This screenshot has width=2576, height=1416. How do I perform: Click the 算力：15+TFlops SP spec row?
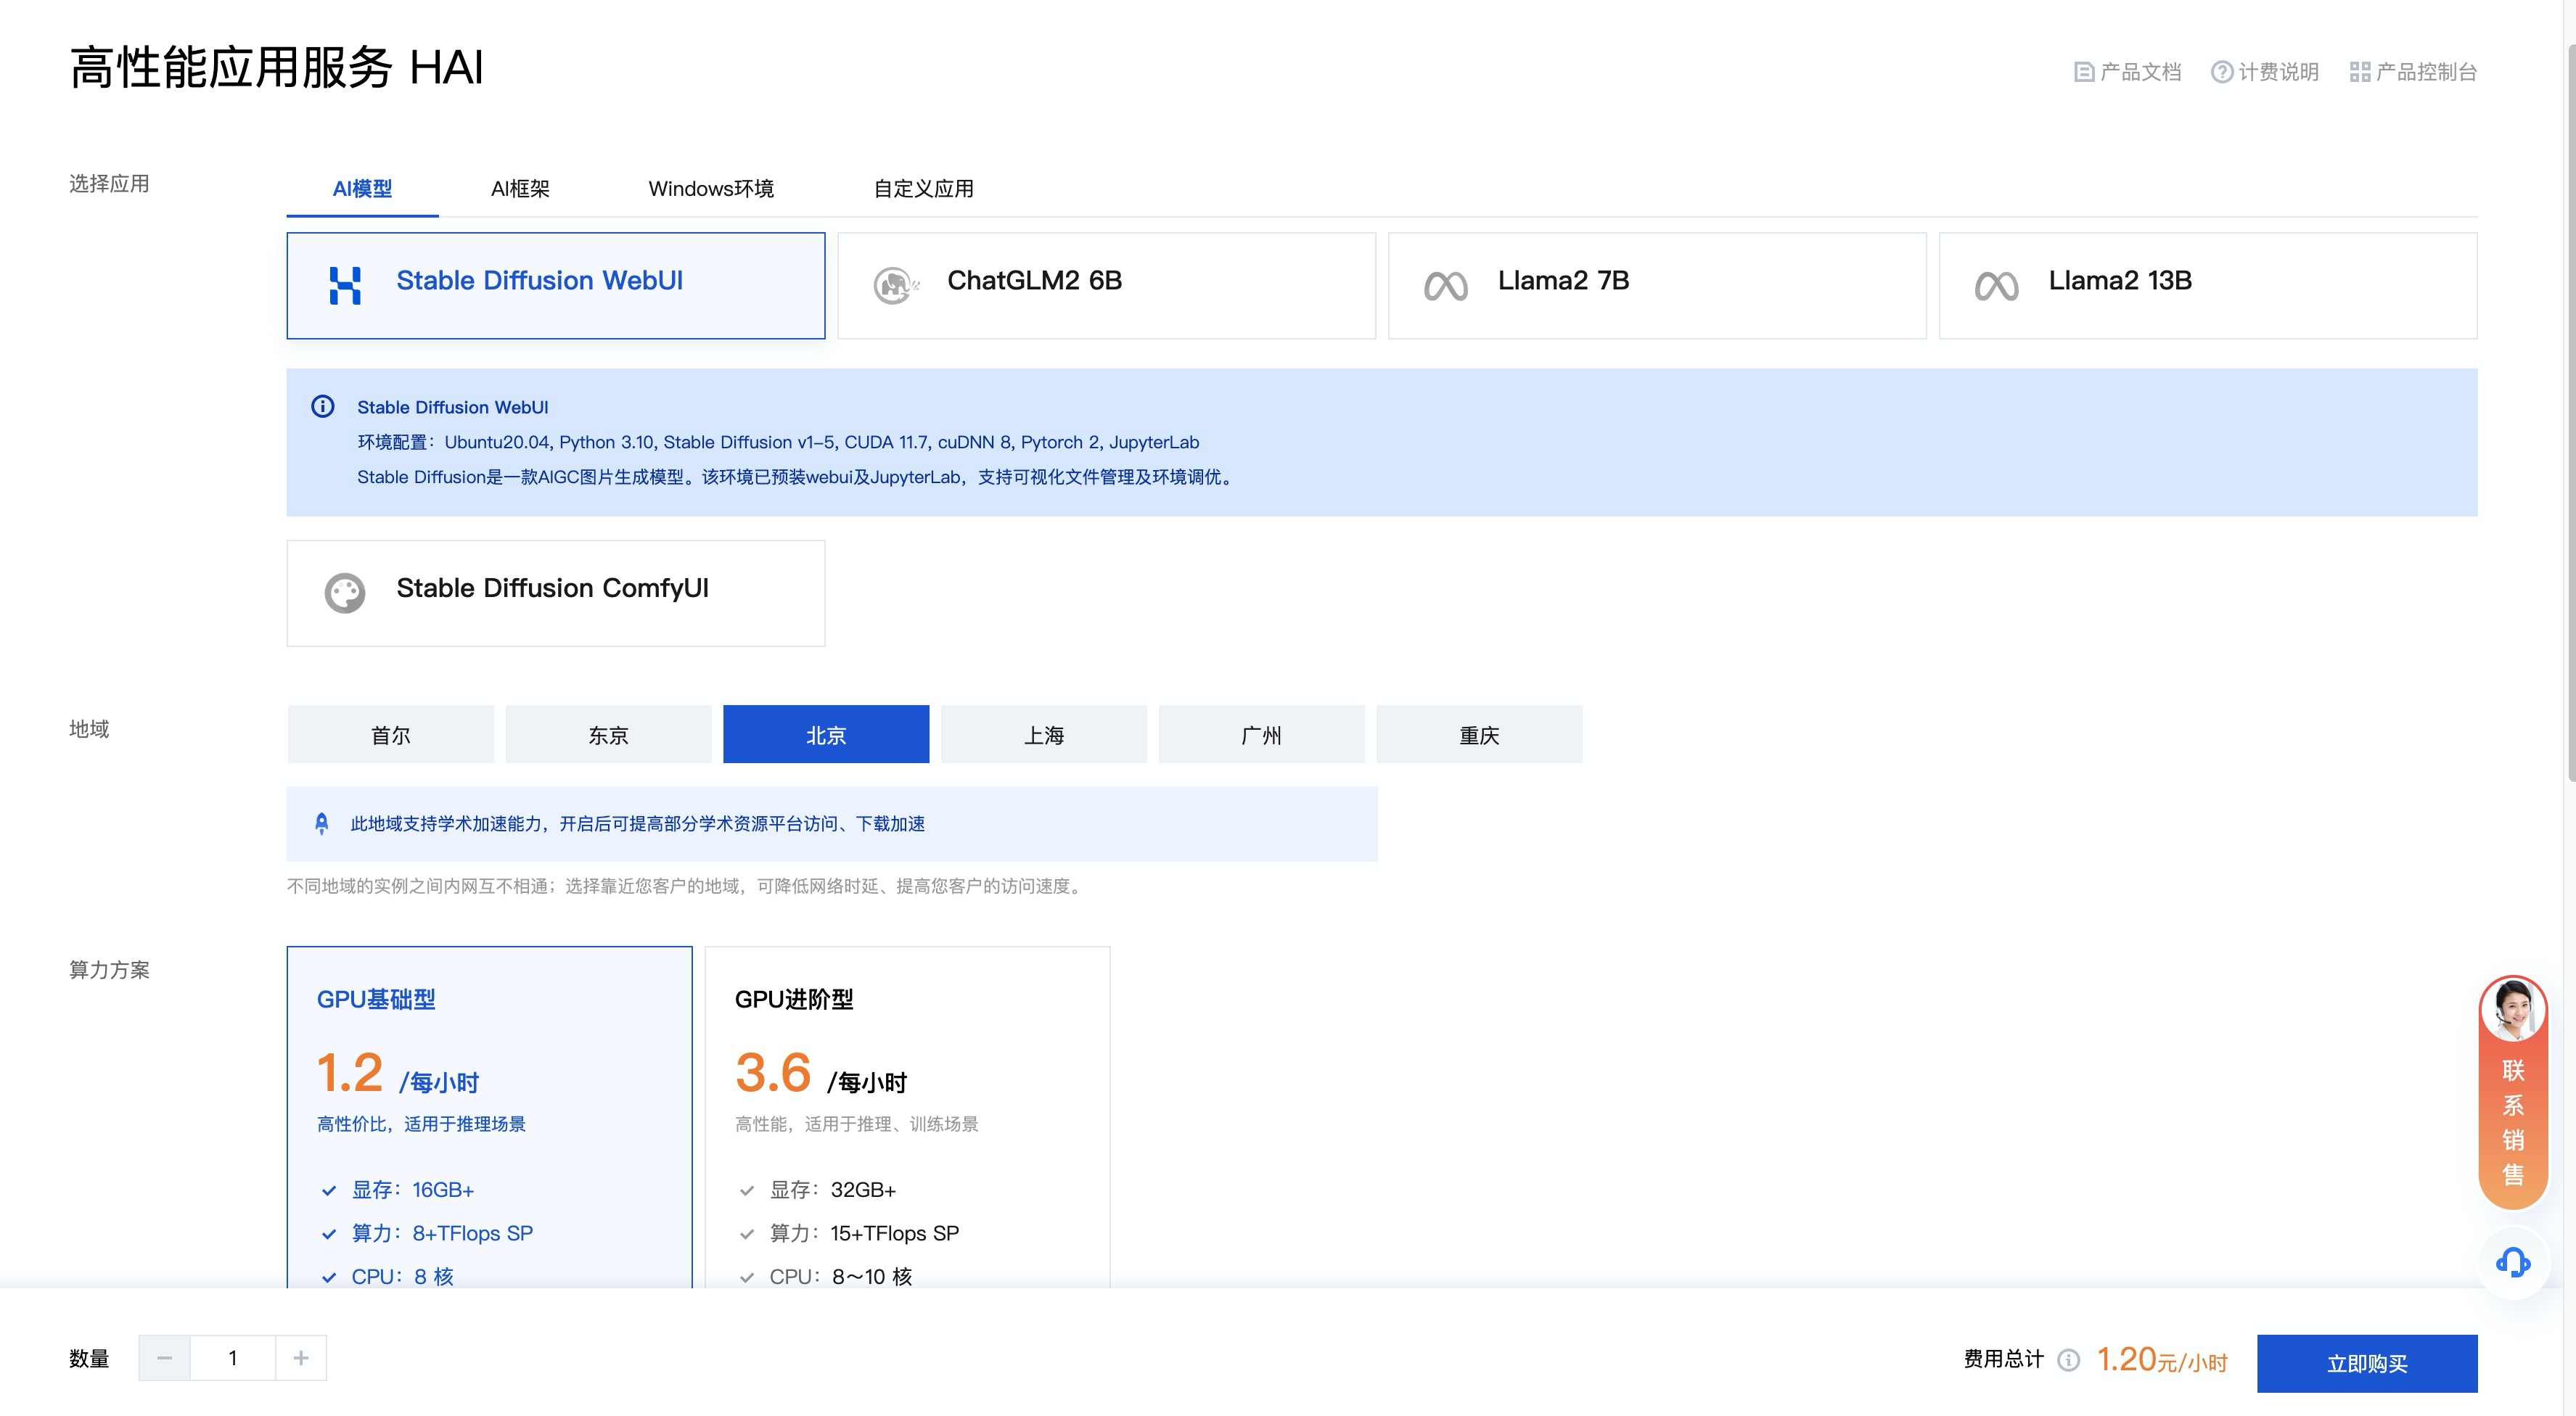(849, 1233)
